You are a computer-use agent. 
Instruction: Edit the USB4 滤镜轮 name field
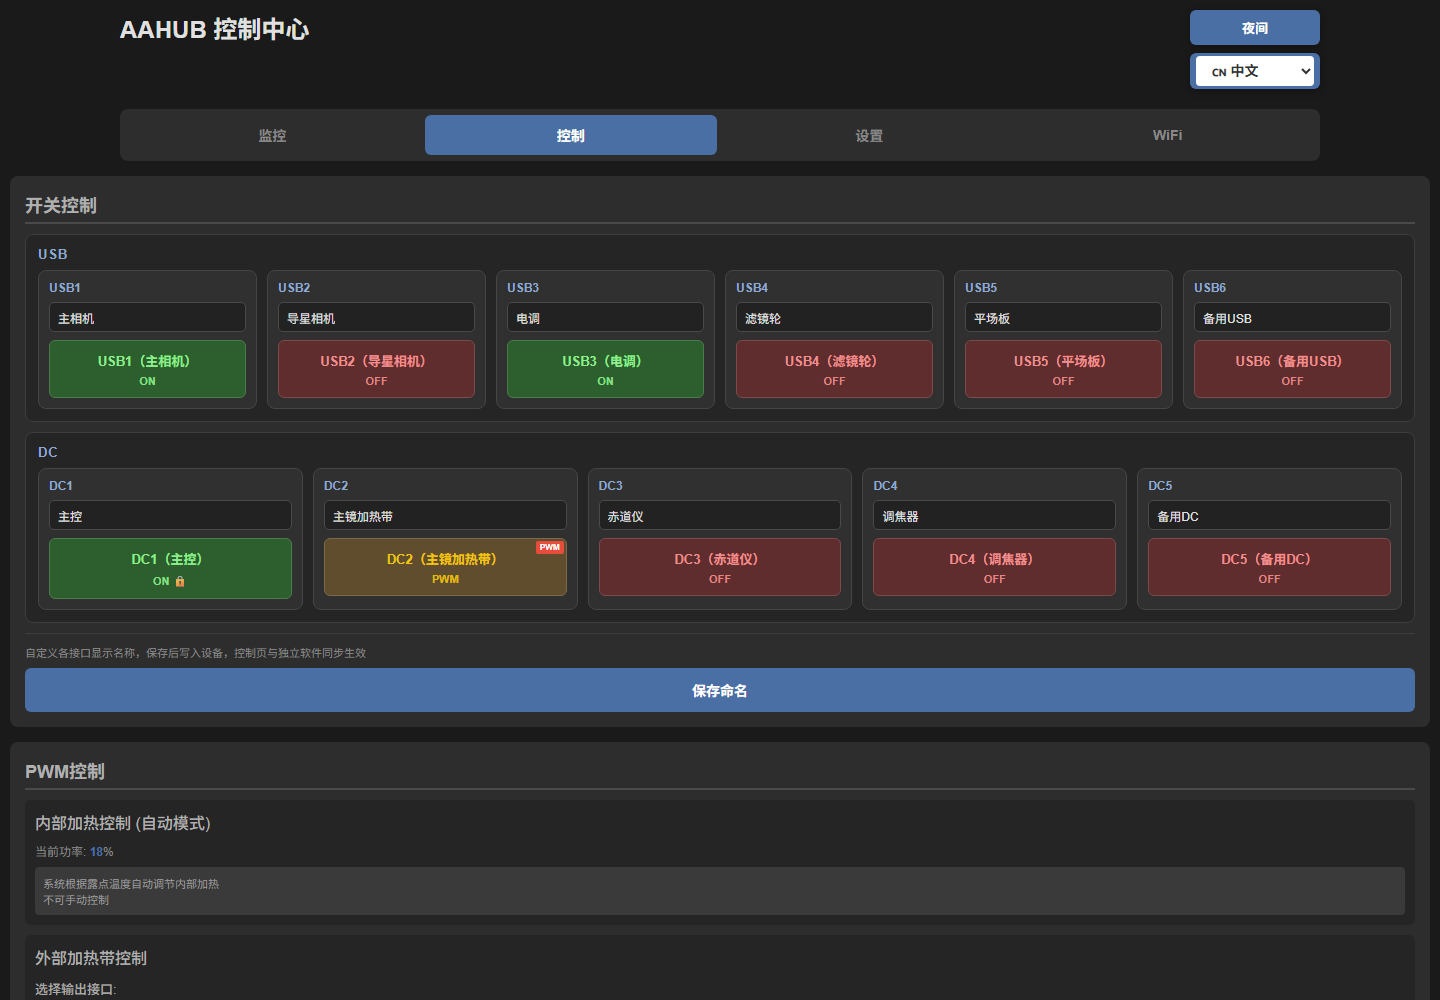(834, 317)
